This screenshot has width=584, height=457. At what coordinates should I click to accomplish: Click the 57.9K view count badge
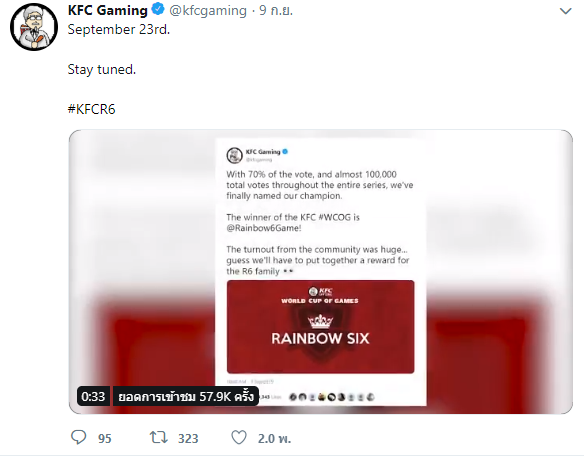[186, 396]
